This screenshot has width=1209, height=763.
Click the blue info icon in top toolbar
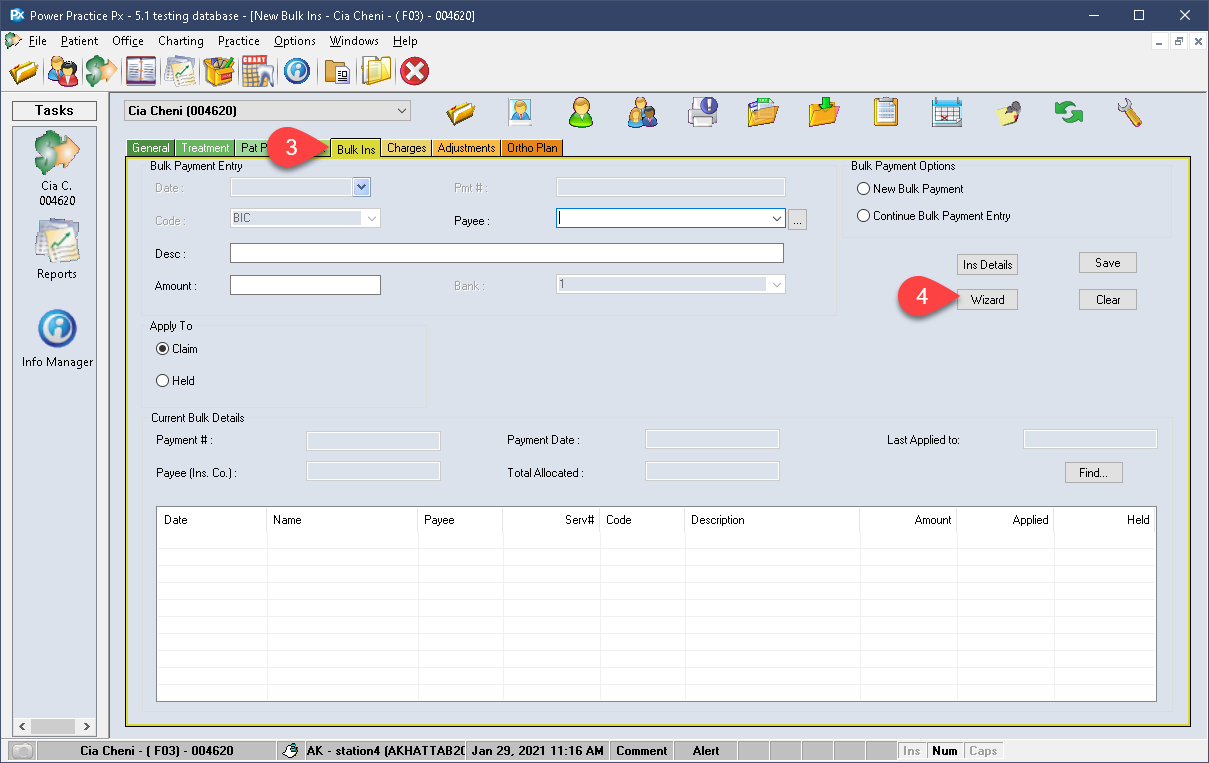point(296,71)
